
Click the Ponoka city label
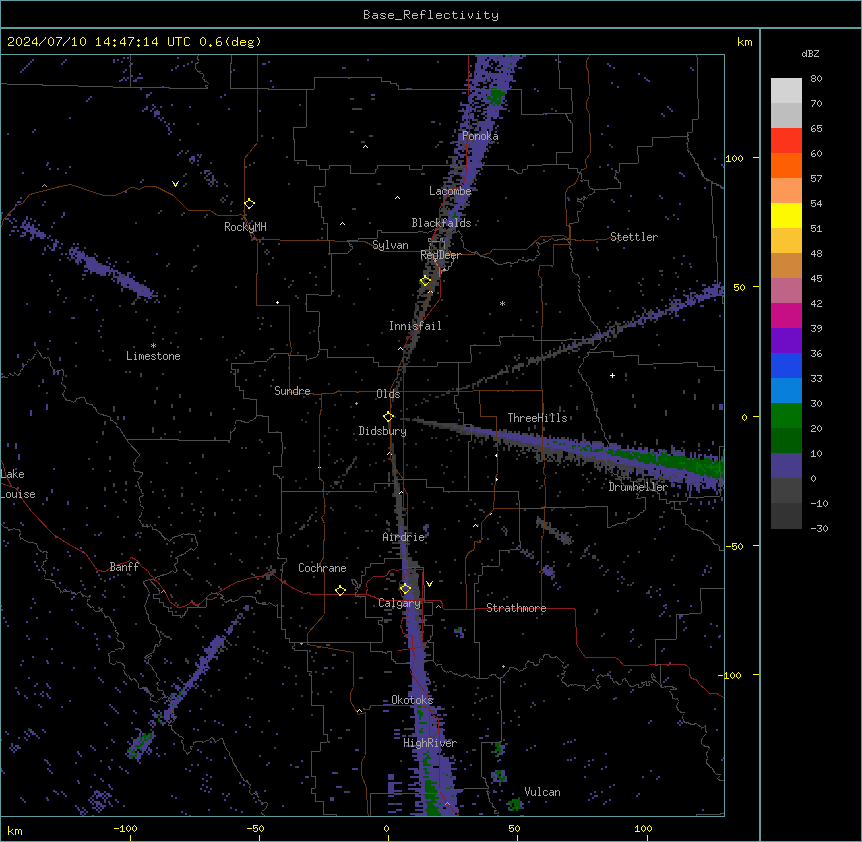pos(480,136)
